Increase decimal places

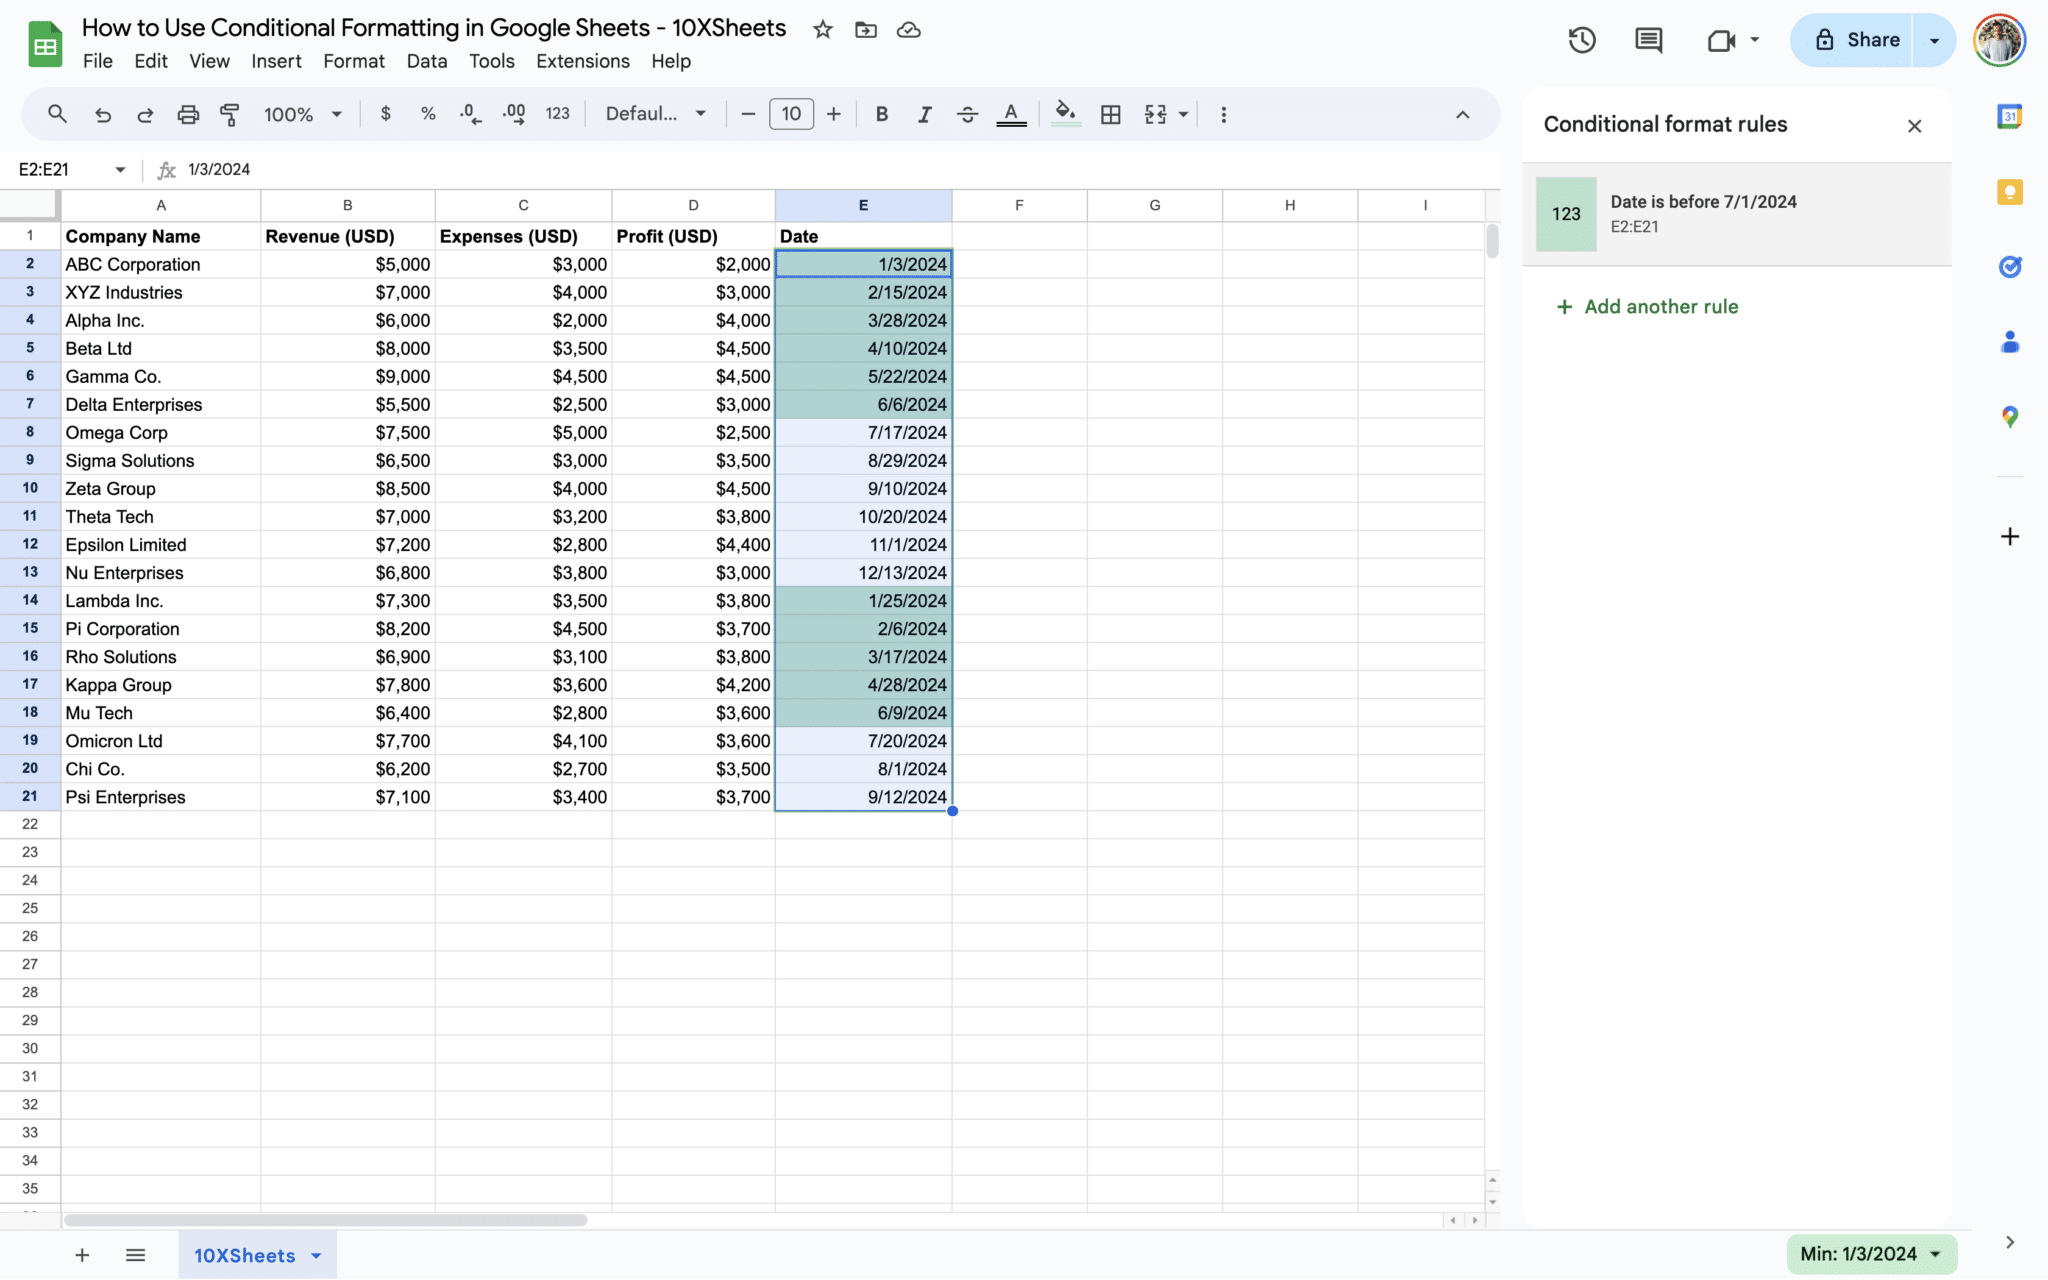coord(514,114)
